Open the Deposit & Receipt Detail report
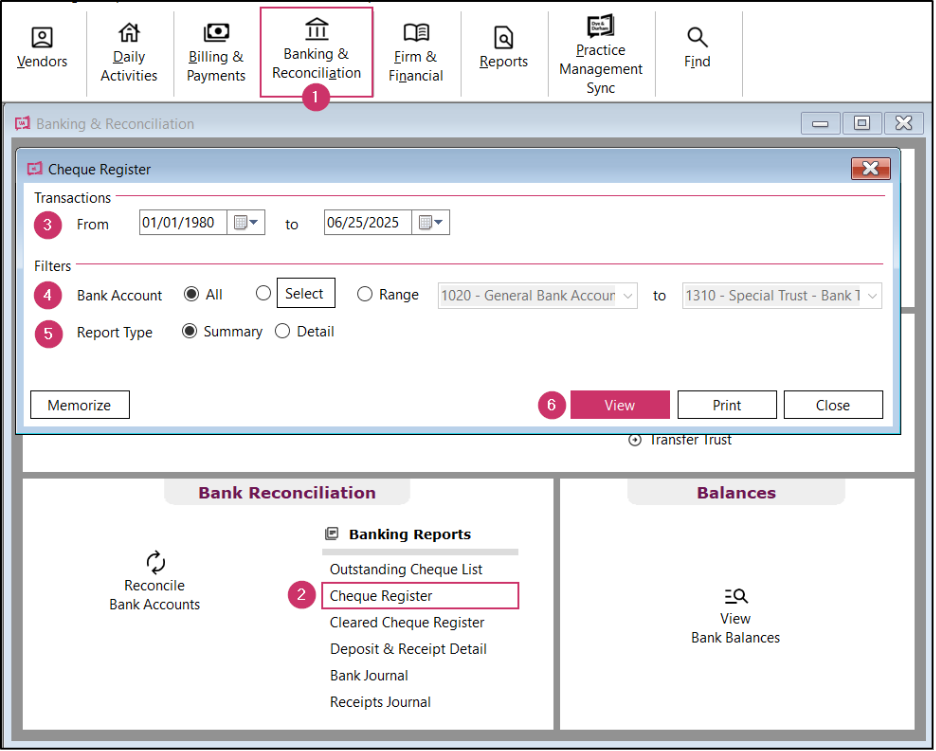This screenshot has width=936, height=751. [408, 650]
